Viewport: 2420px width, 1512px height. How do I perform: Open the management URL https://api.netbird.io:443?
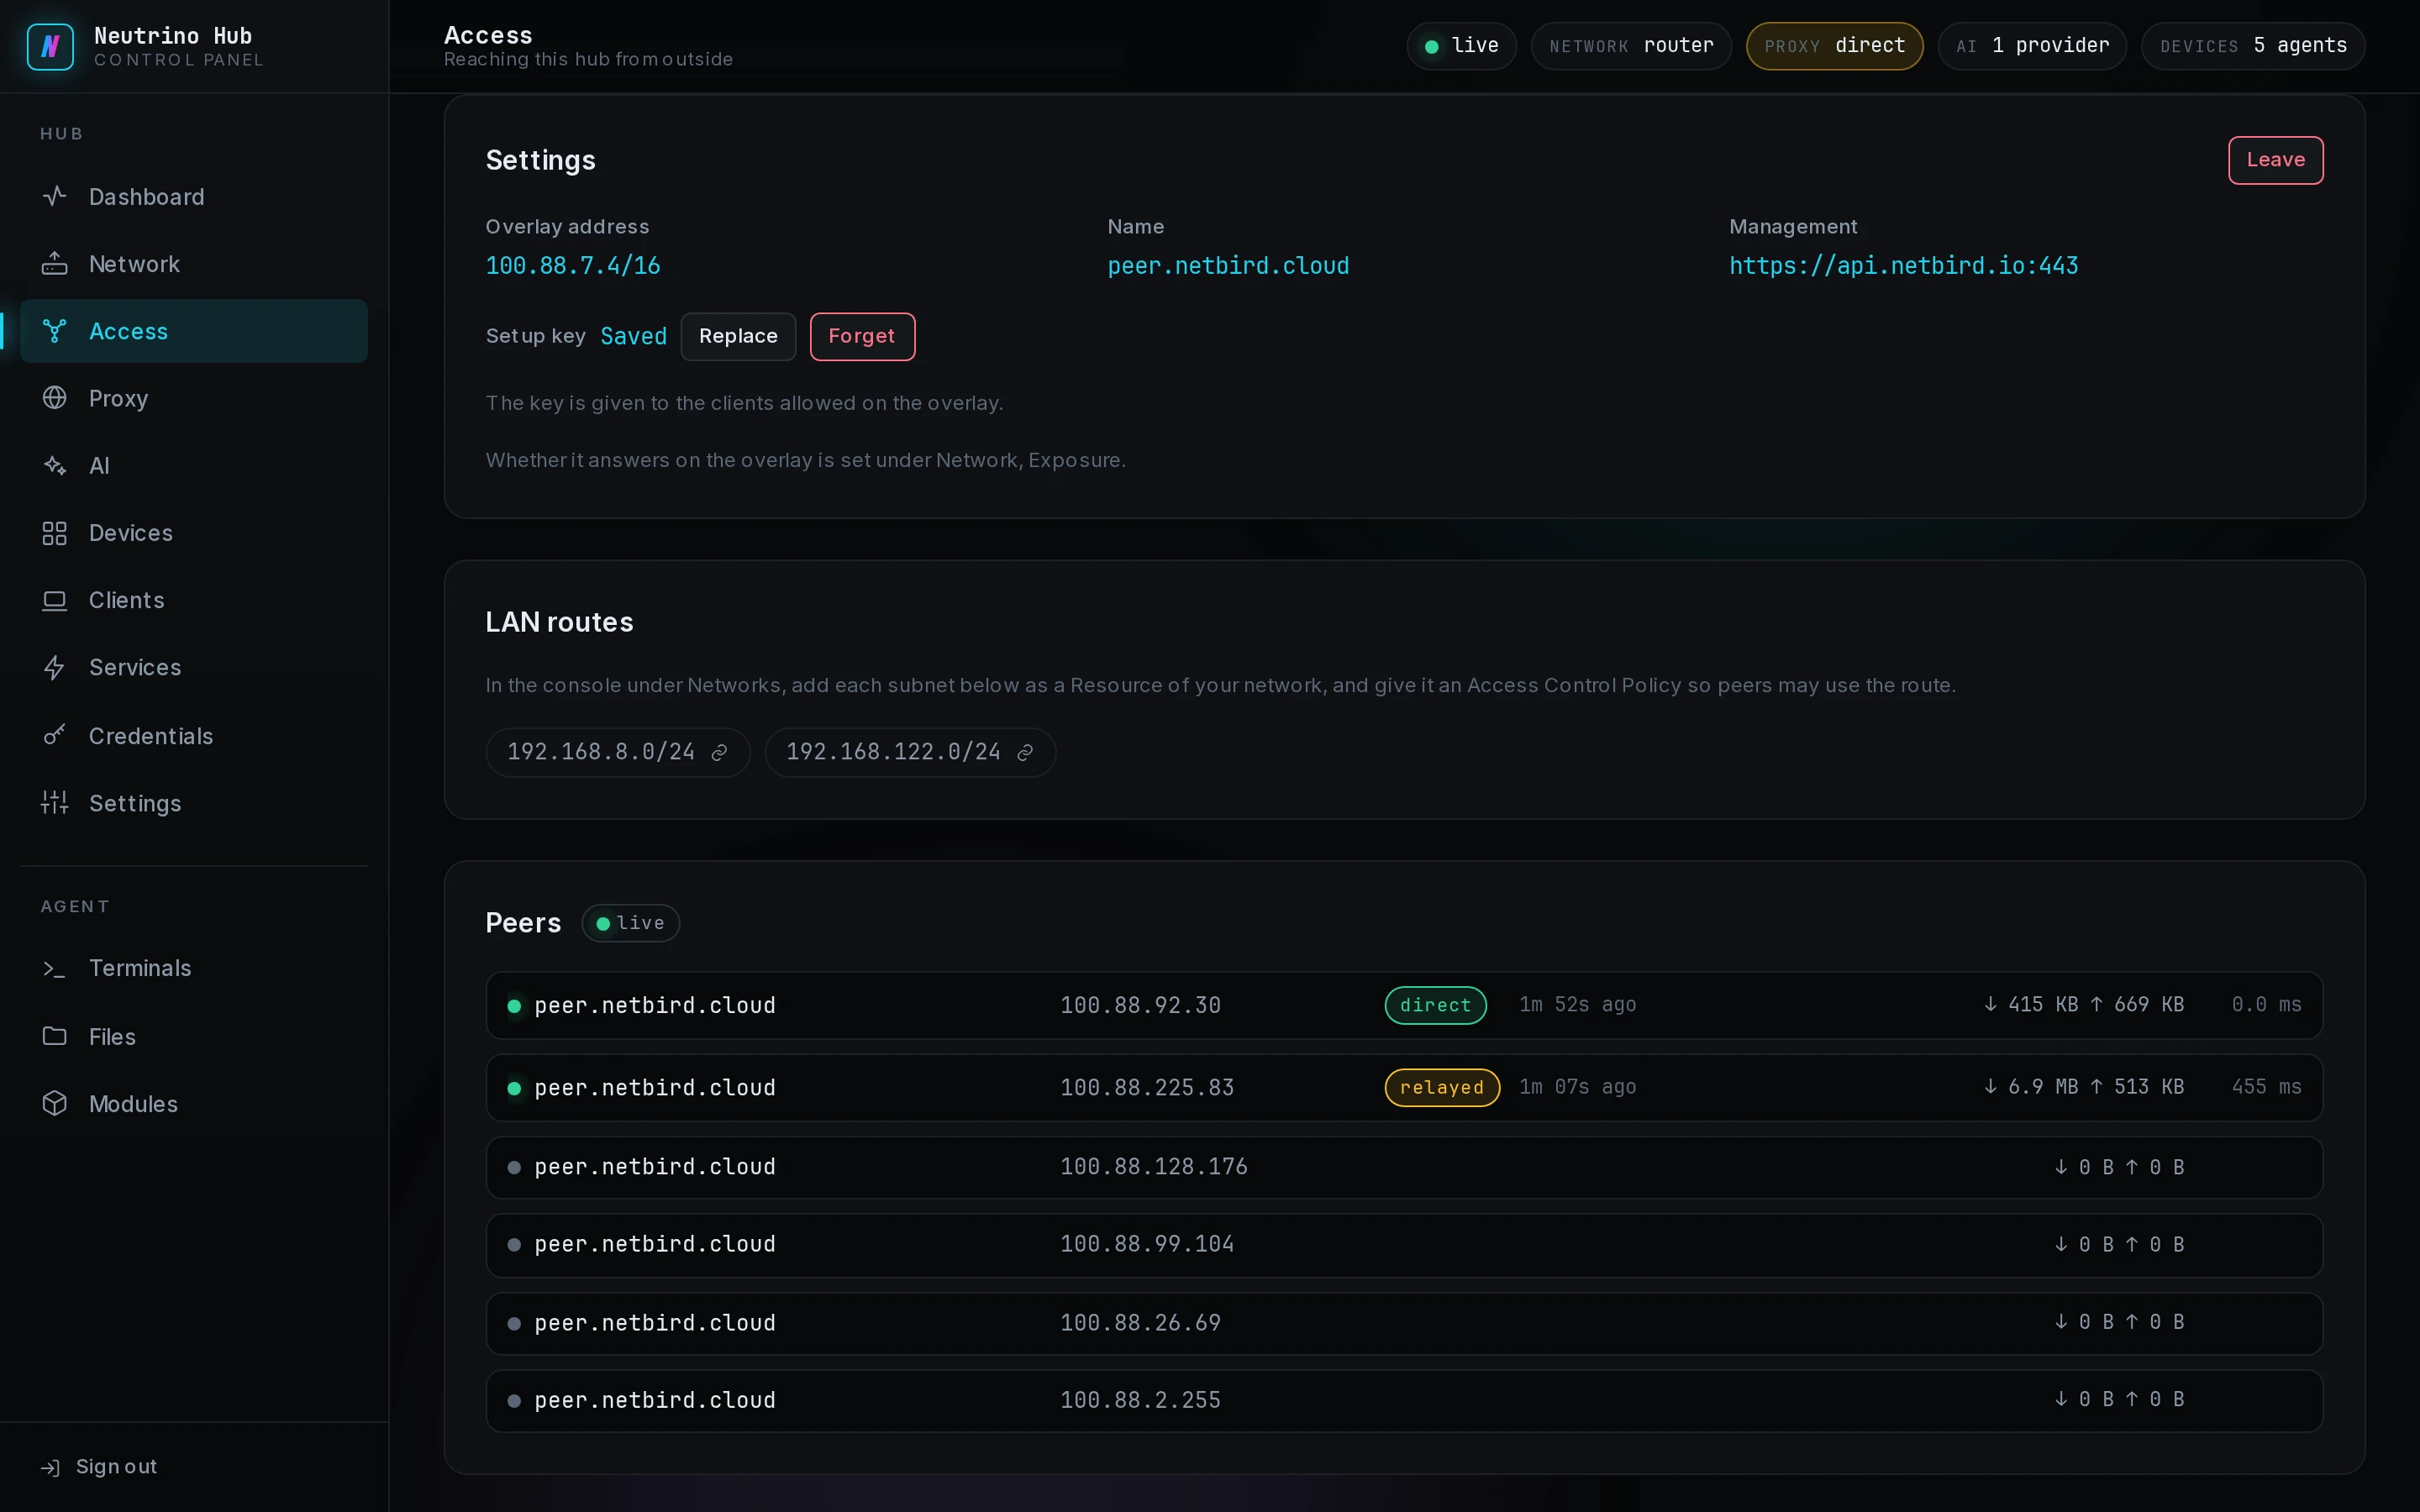1903,266
